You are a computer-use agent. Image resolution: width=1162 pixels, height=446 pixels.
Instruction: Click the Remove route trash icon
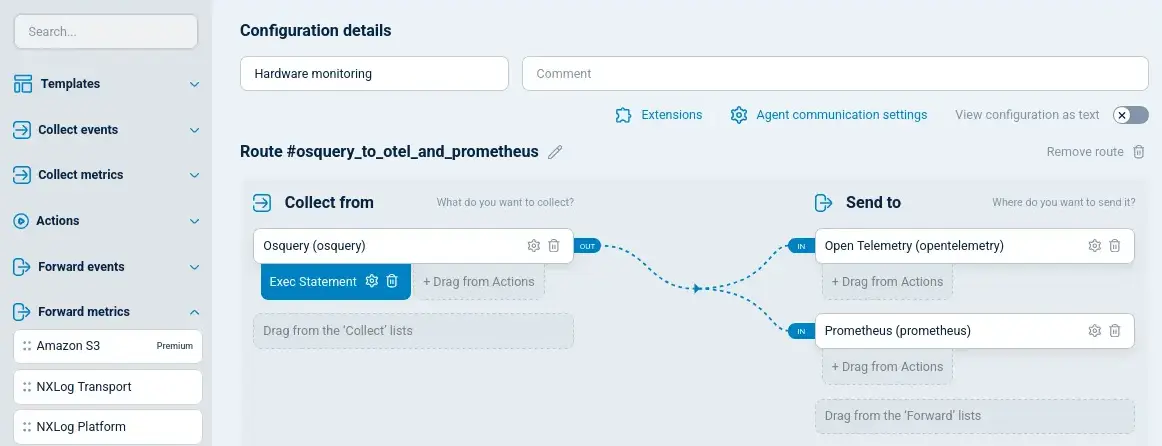coord(1138,152)
